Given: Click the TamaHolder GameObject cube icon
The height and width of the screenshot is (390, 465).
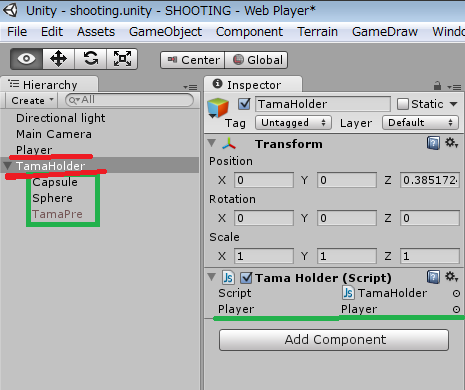Looking at the screenshot, I should pos(218,108).
